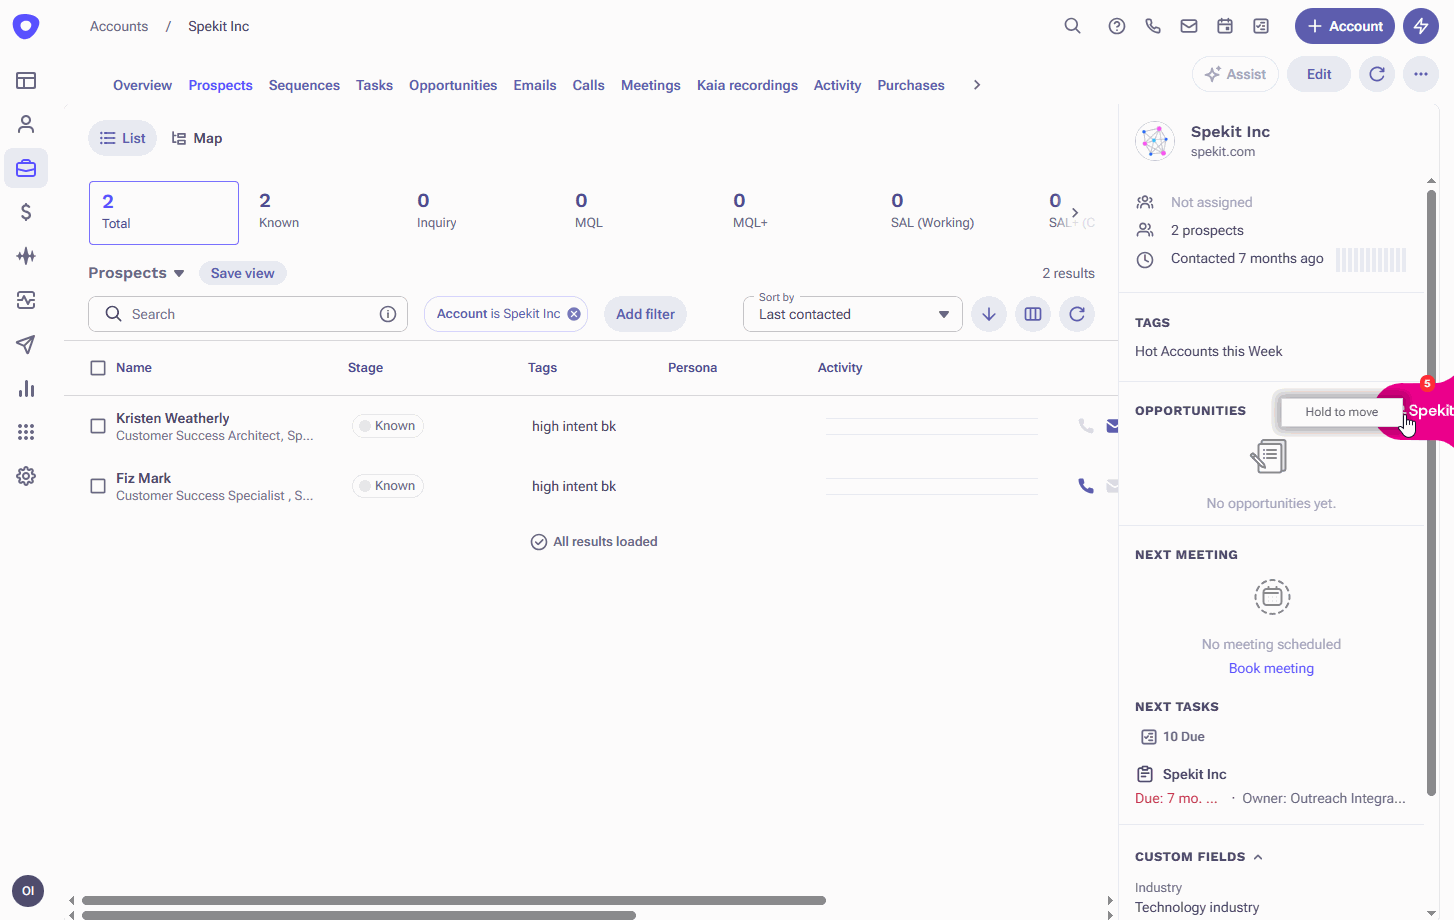The width and height of the screenshot is (1454, 920).
Task: Open the Kaia waveform icon in sidebar
Action: pos(26,256)
